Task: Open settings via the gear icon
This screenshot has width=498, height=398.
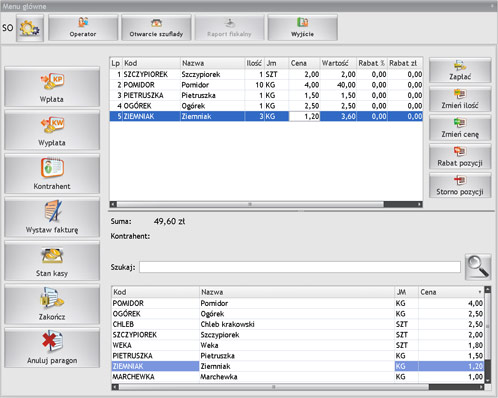Action: point(30,28)
